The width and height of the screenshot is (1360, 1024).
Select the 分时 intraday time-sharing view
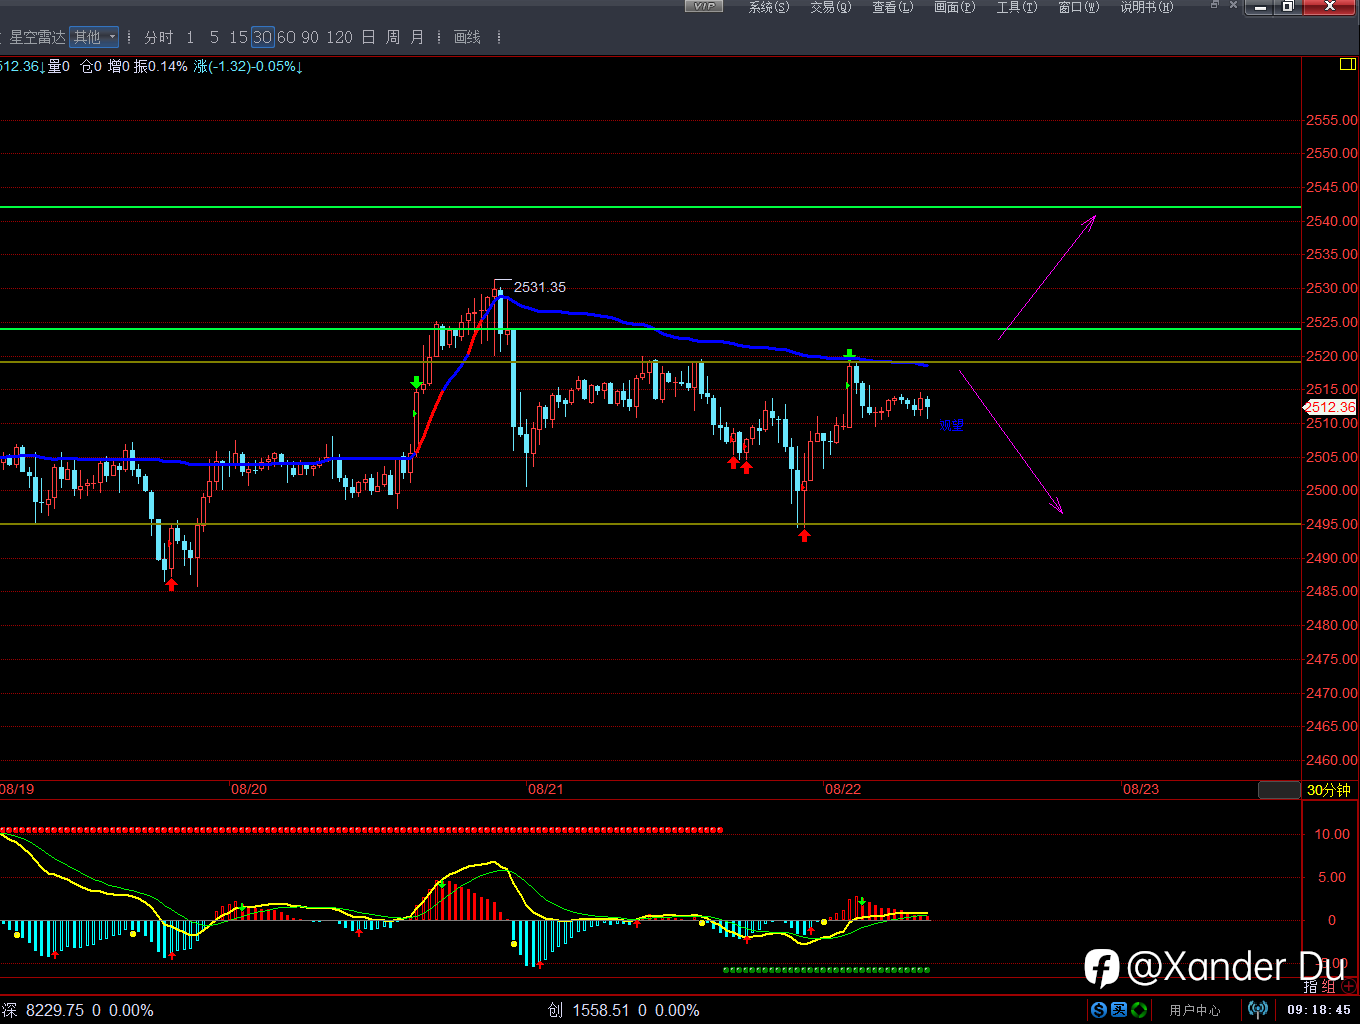click(158, 37)
